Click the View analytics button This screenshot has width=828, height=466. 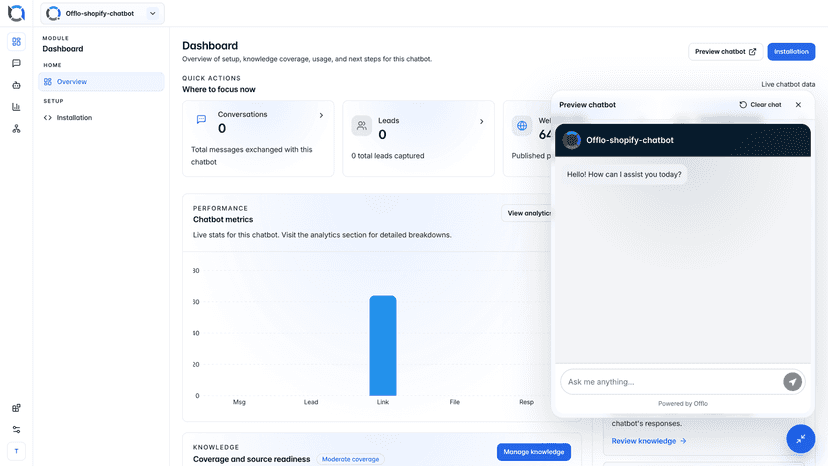[x=528, y=213]
